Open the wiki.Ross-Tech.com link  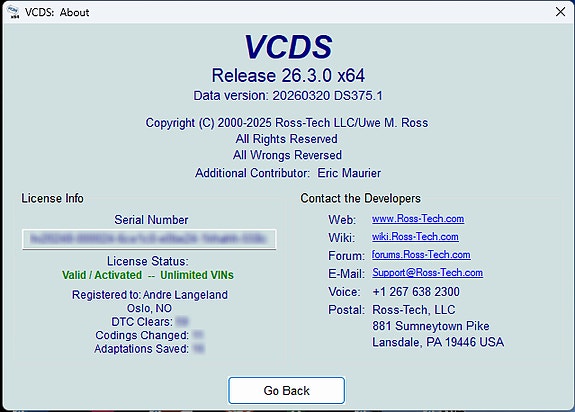[415, 237]
